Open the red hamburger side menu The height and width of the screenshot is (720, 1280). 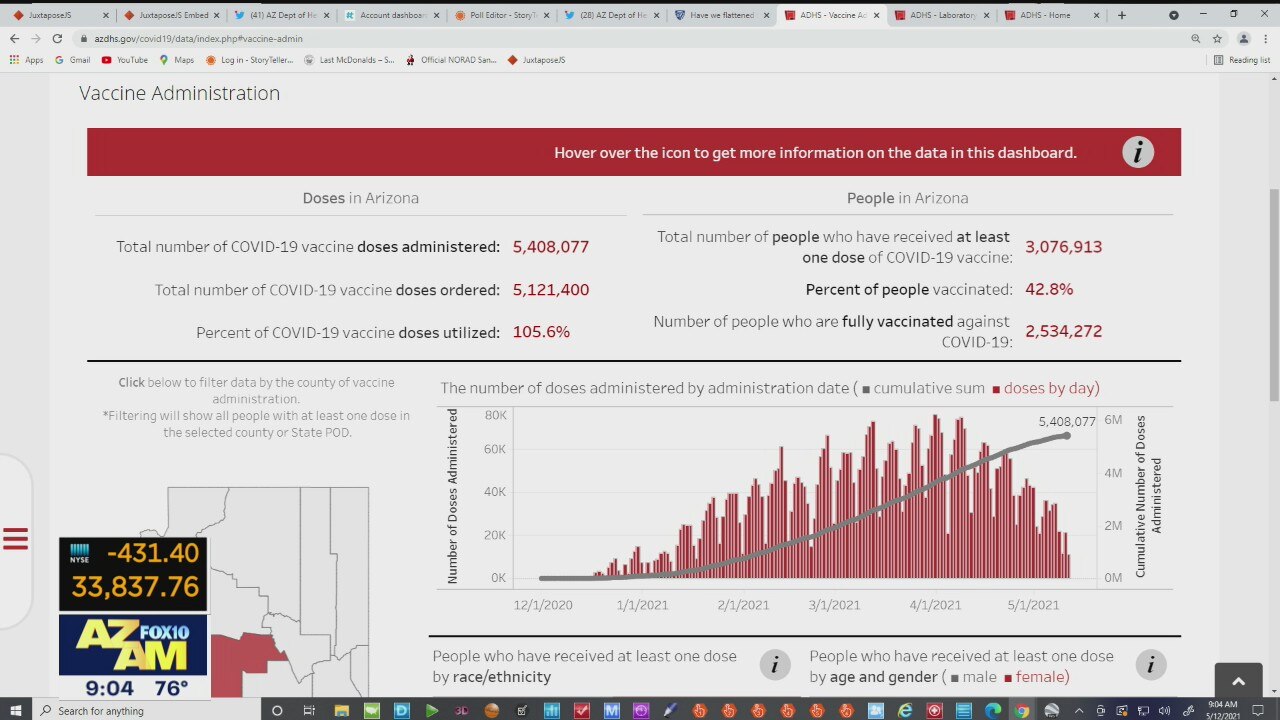pos(15,539)
